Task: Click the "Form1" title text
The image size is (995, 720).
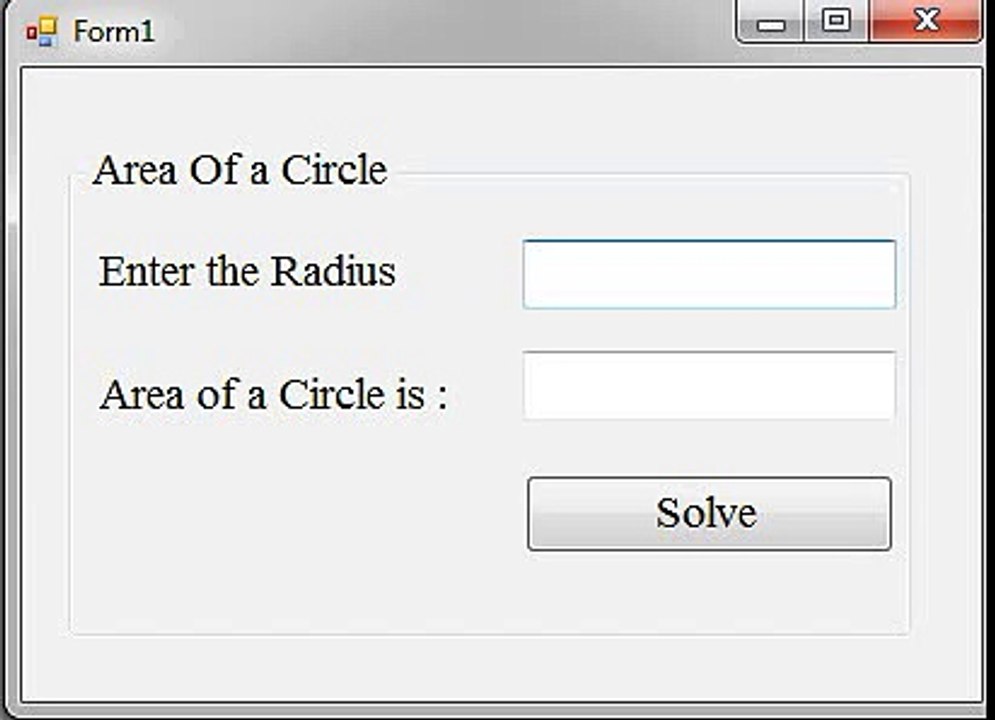Action: coord(114,31)
